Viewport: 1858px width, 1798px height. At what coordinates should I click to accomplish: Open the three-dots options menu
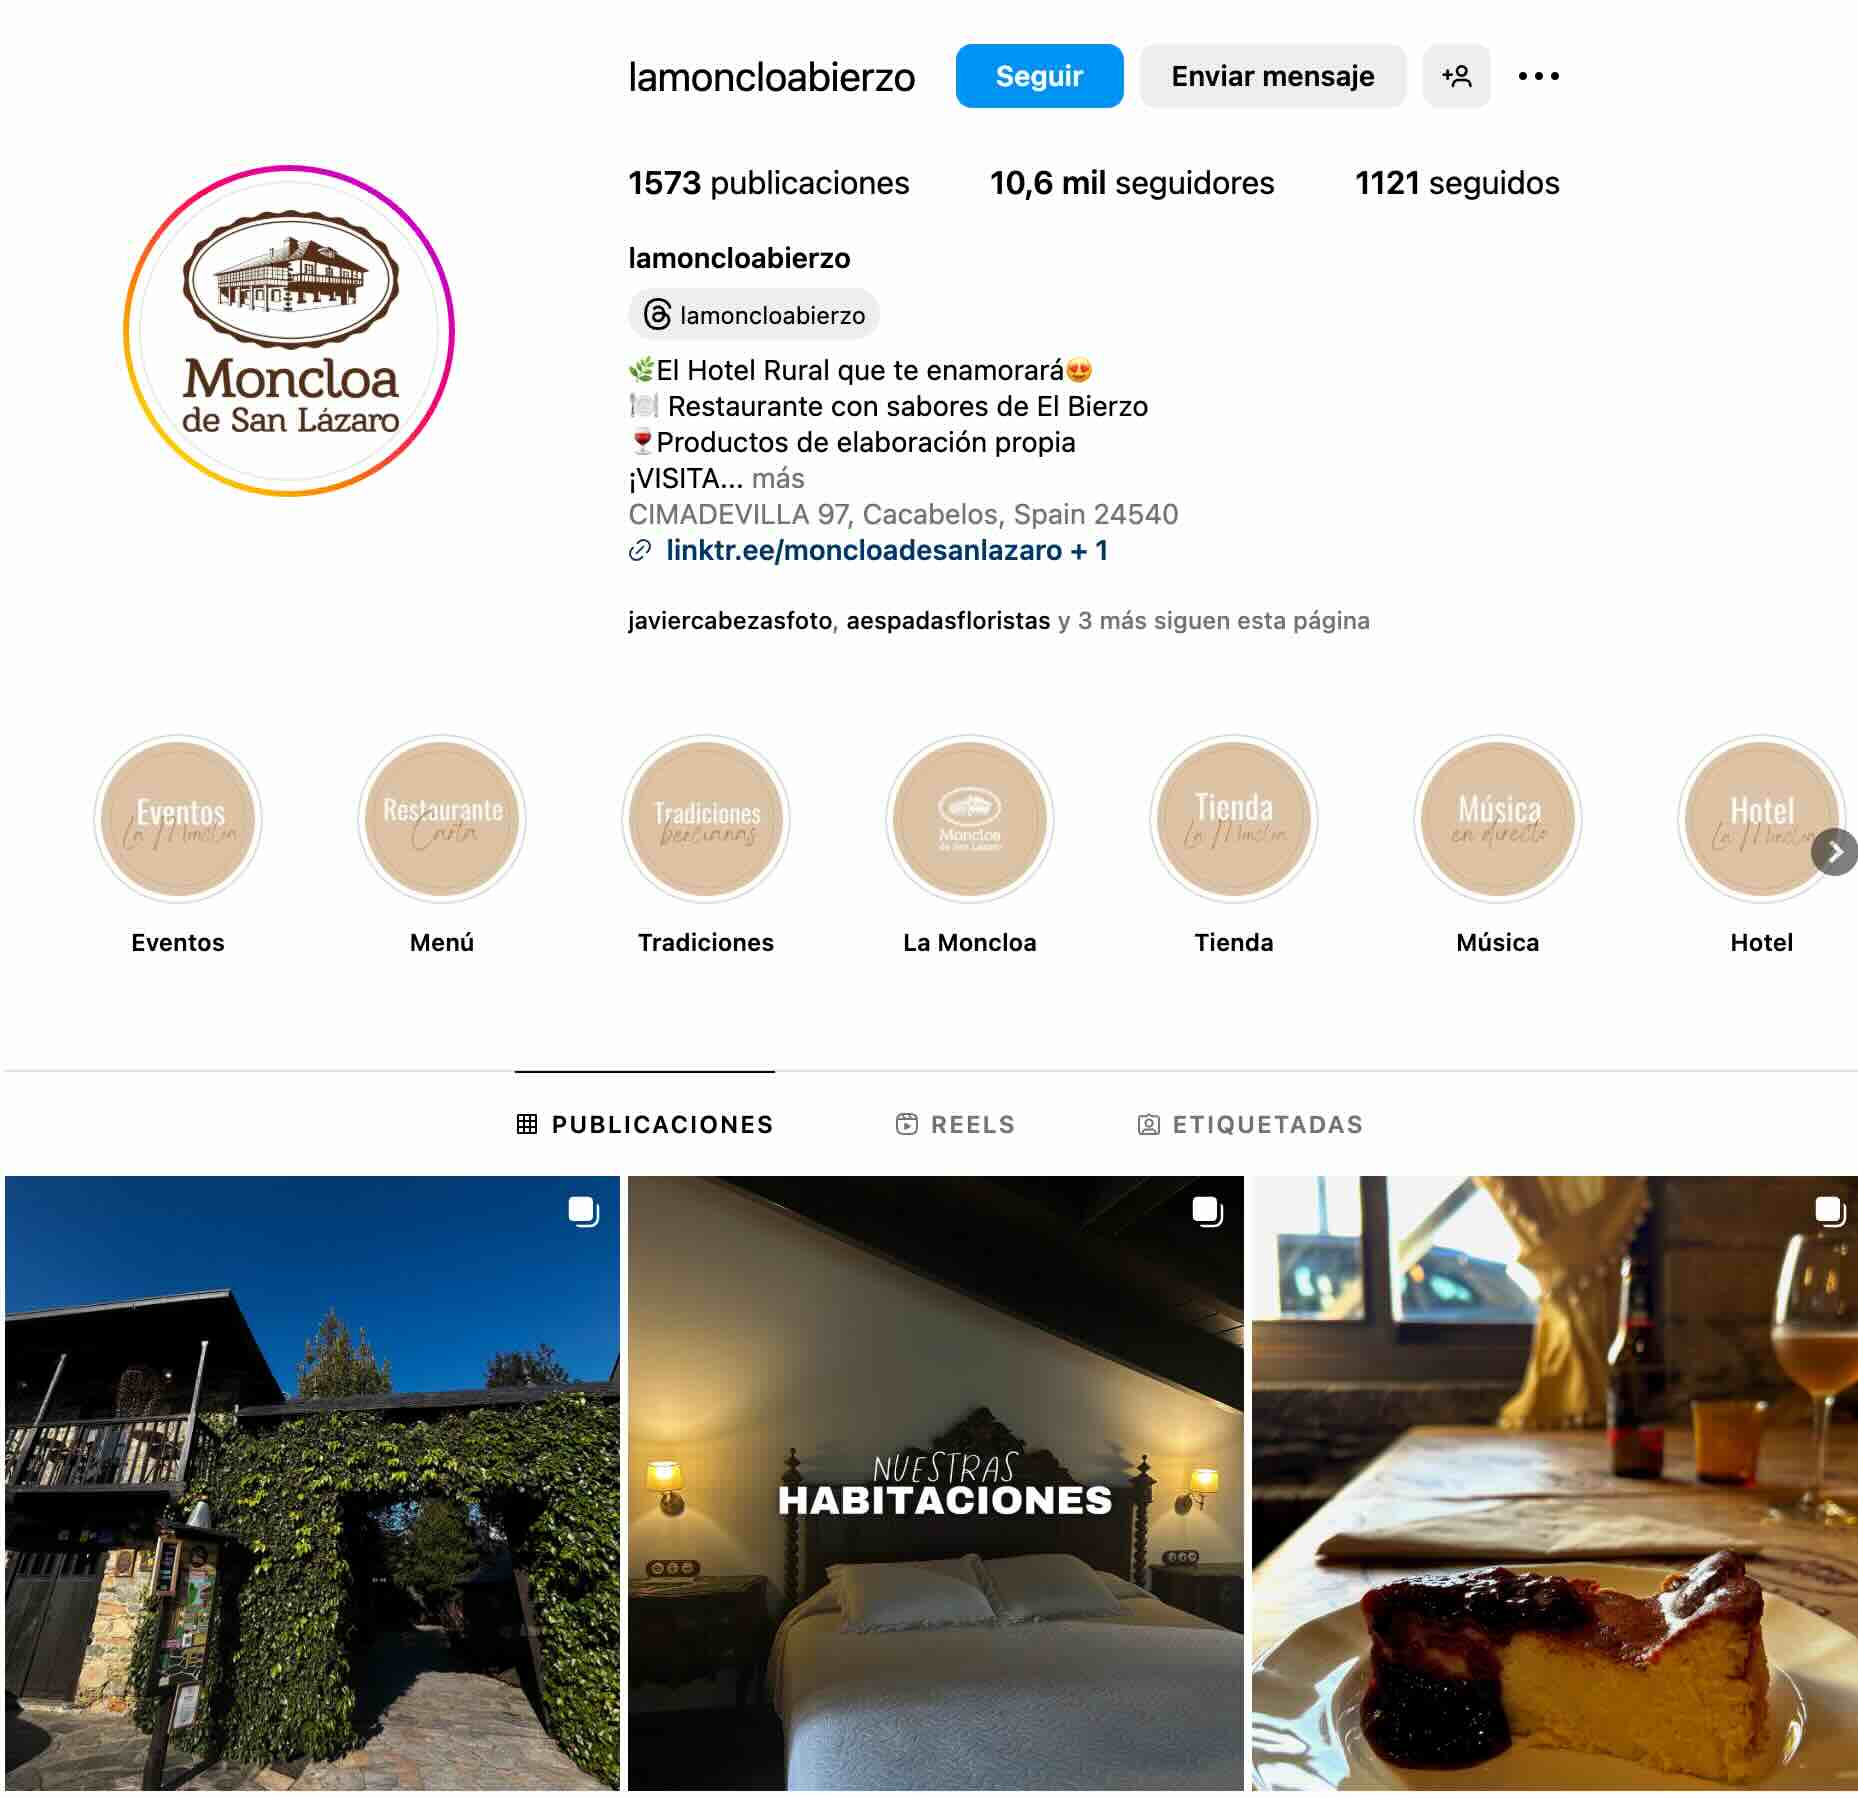[x=1538, y=76]
